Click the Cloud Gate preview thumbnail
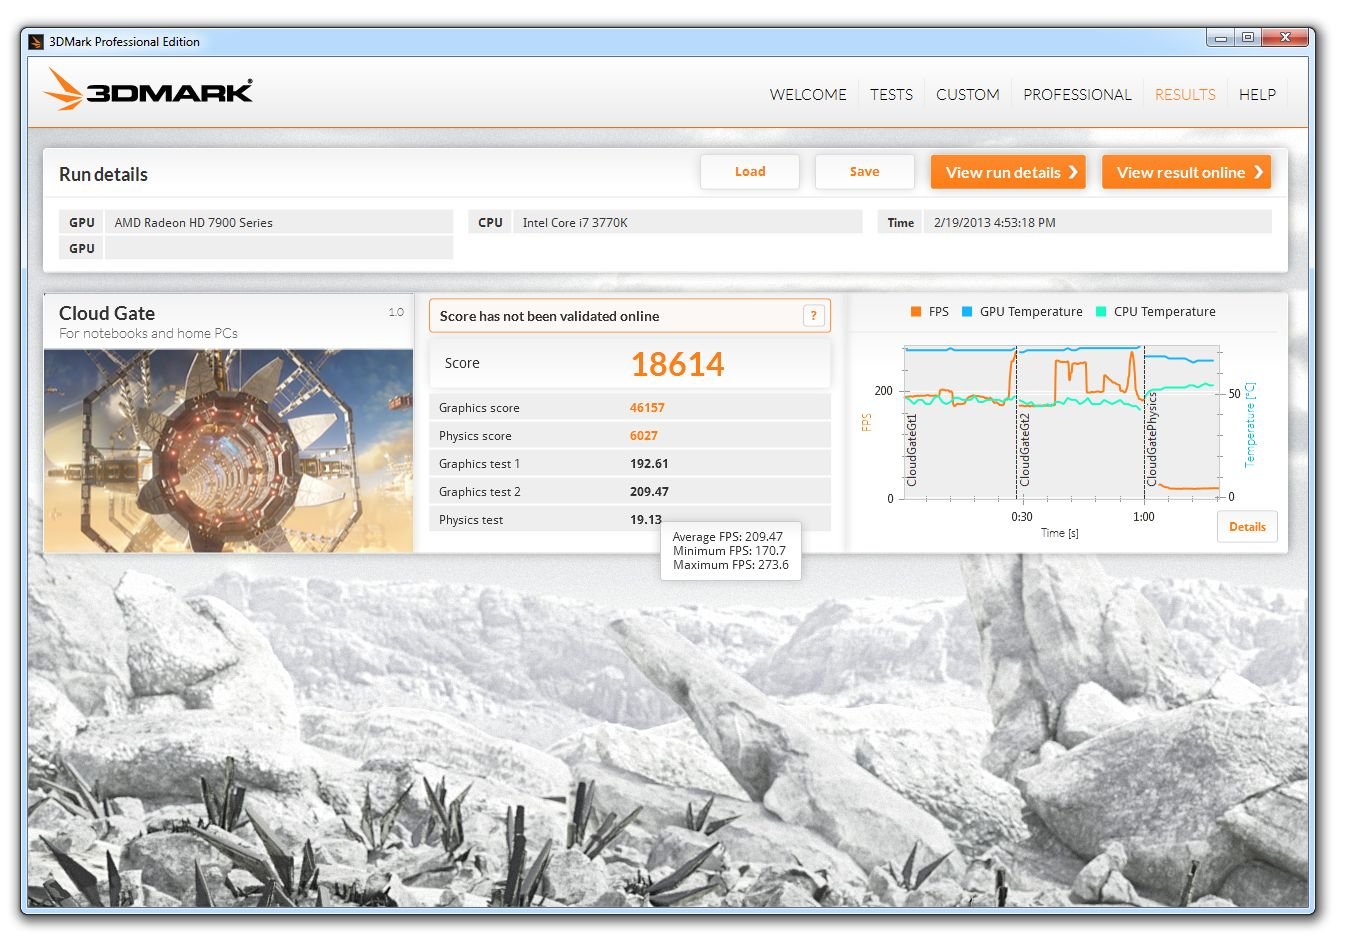The image size is (1346, 941). click(228, 450)
